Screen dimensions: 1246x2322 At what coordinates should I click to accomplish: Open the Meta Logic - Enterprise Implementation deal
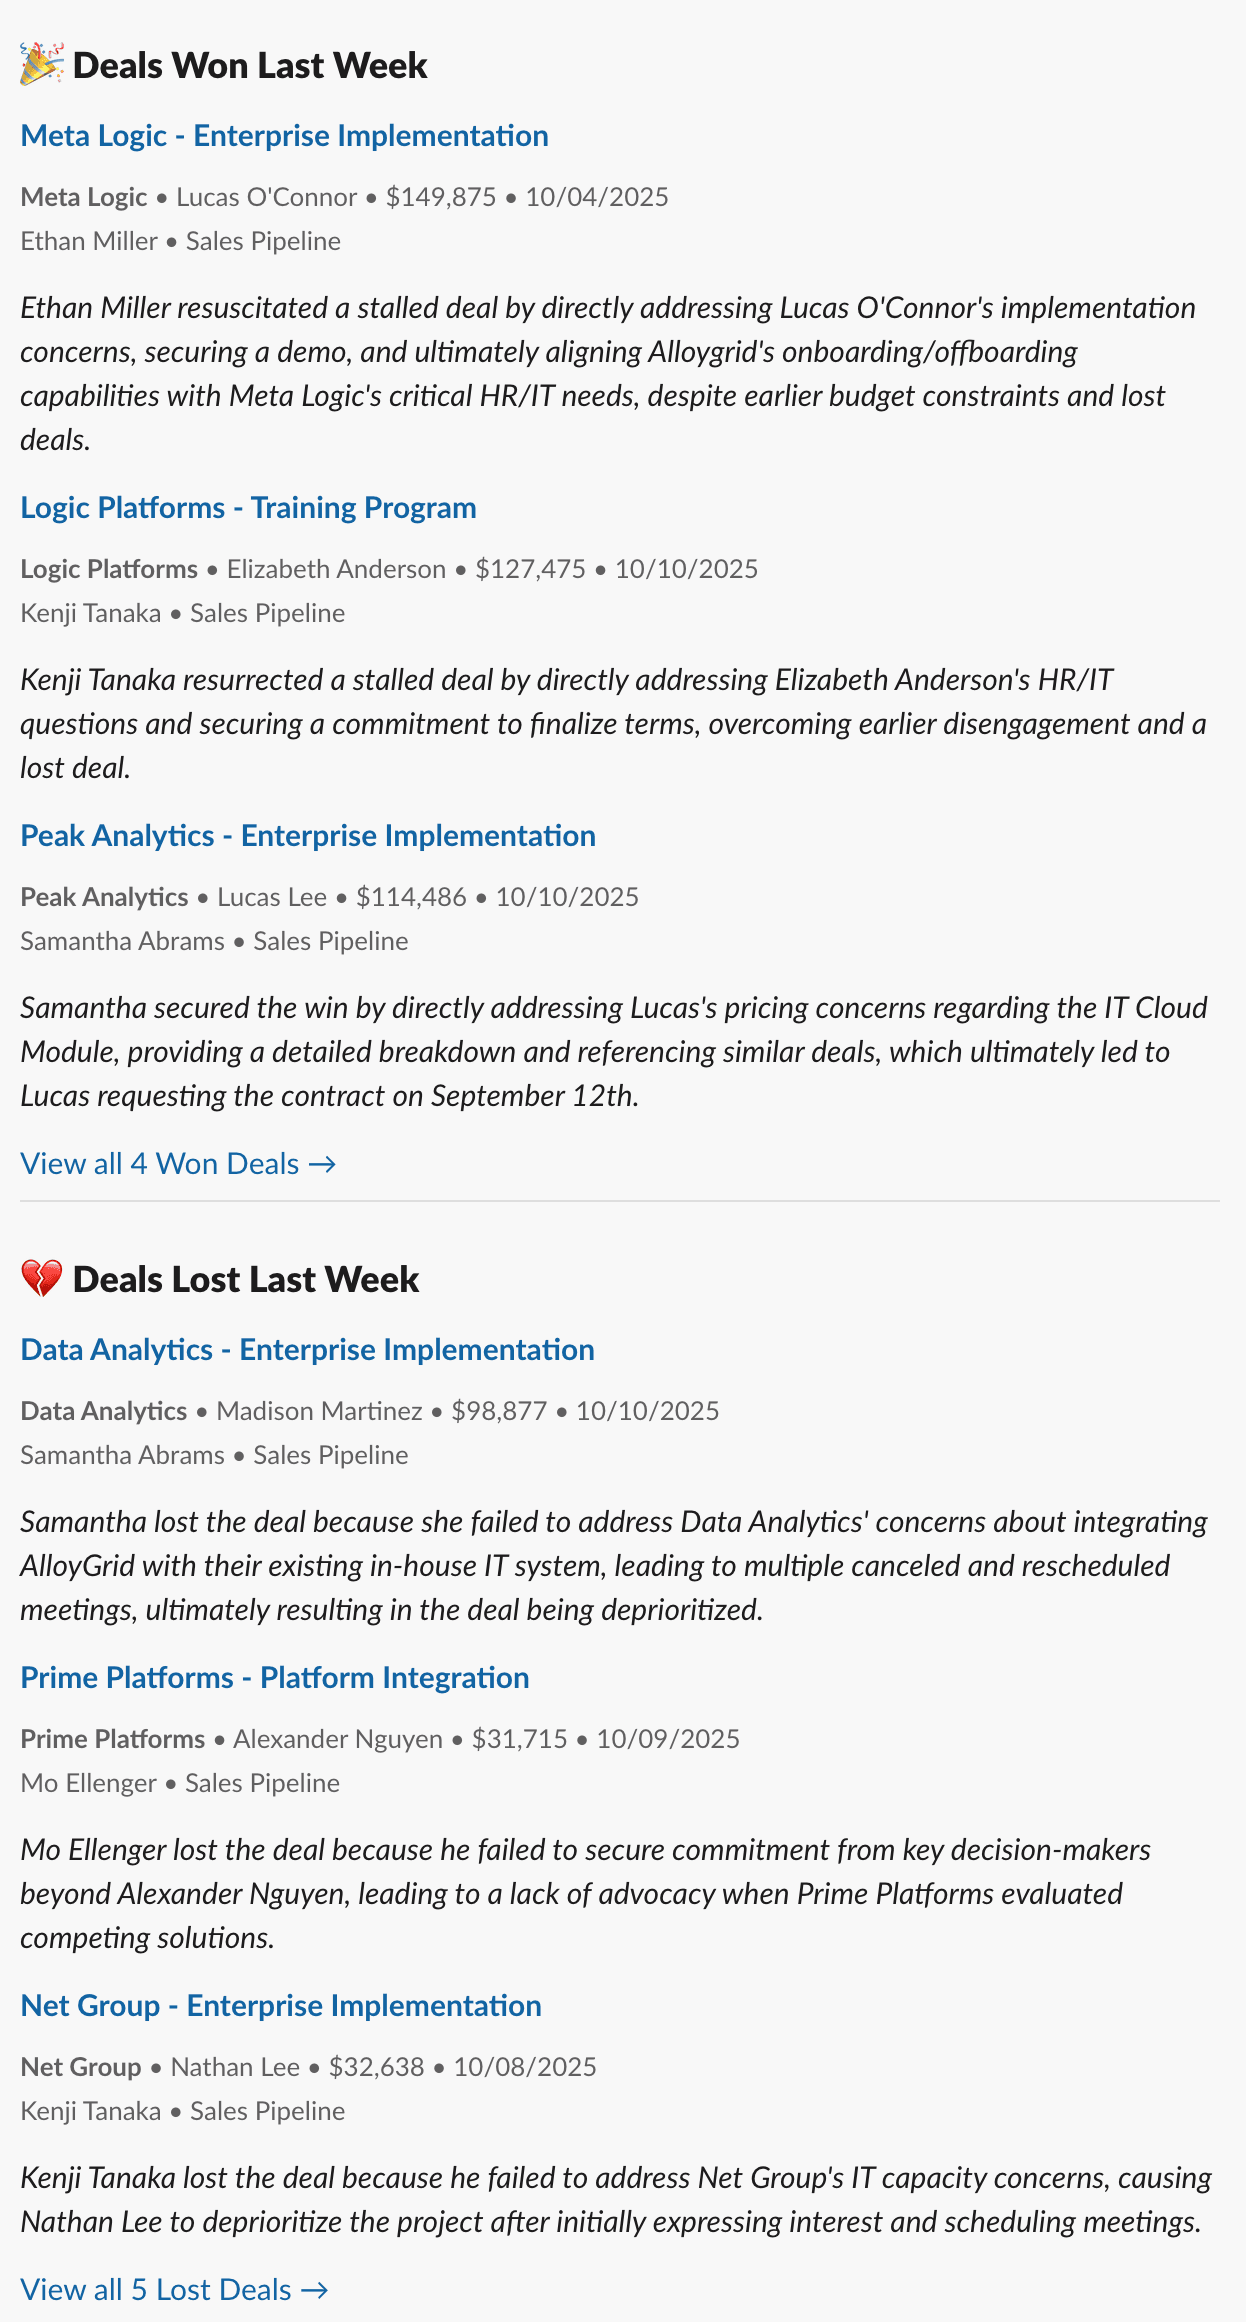[x=284, y=136]
